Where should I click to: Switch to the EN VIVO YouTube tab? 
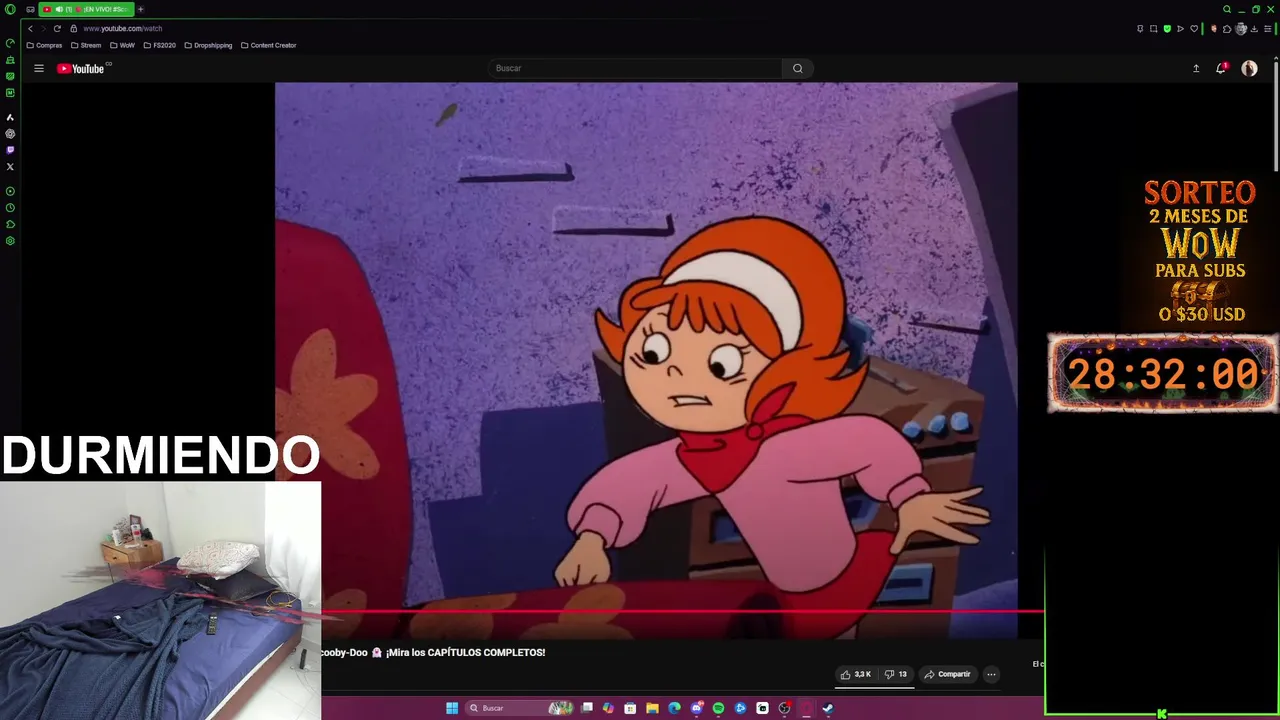click(86, 9)
